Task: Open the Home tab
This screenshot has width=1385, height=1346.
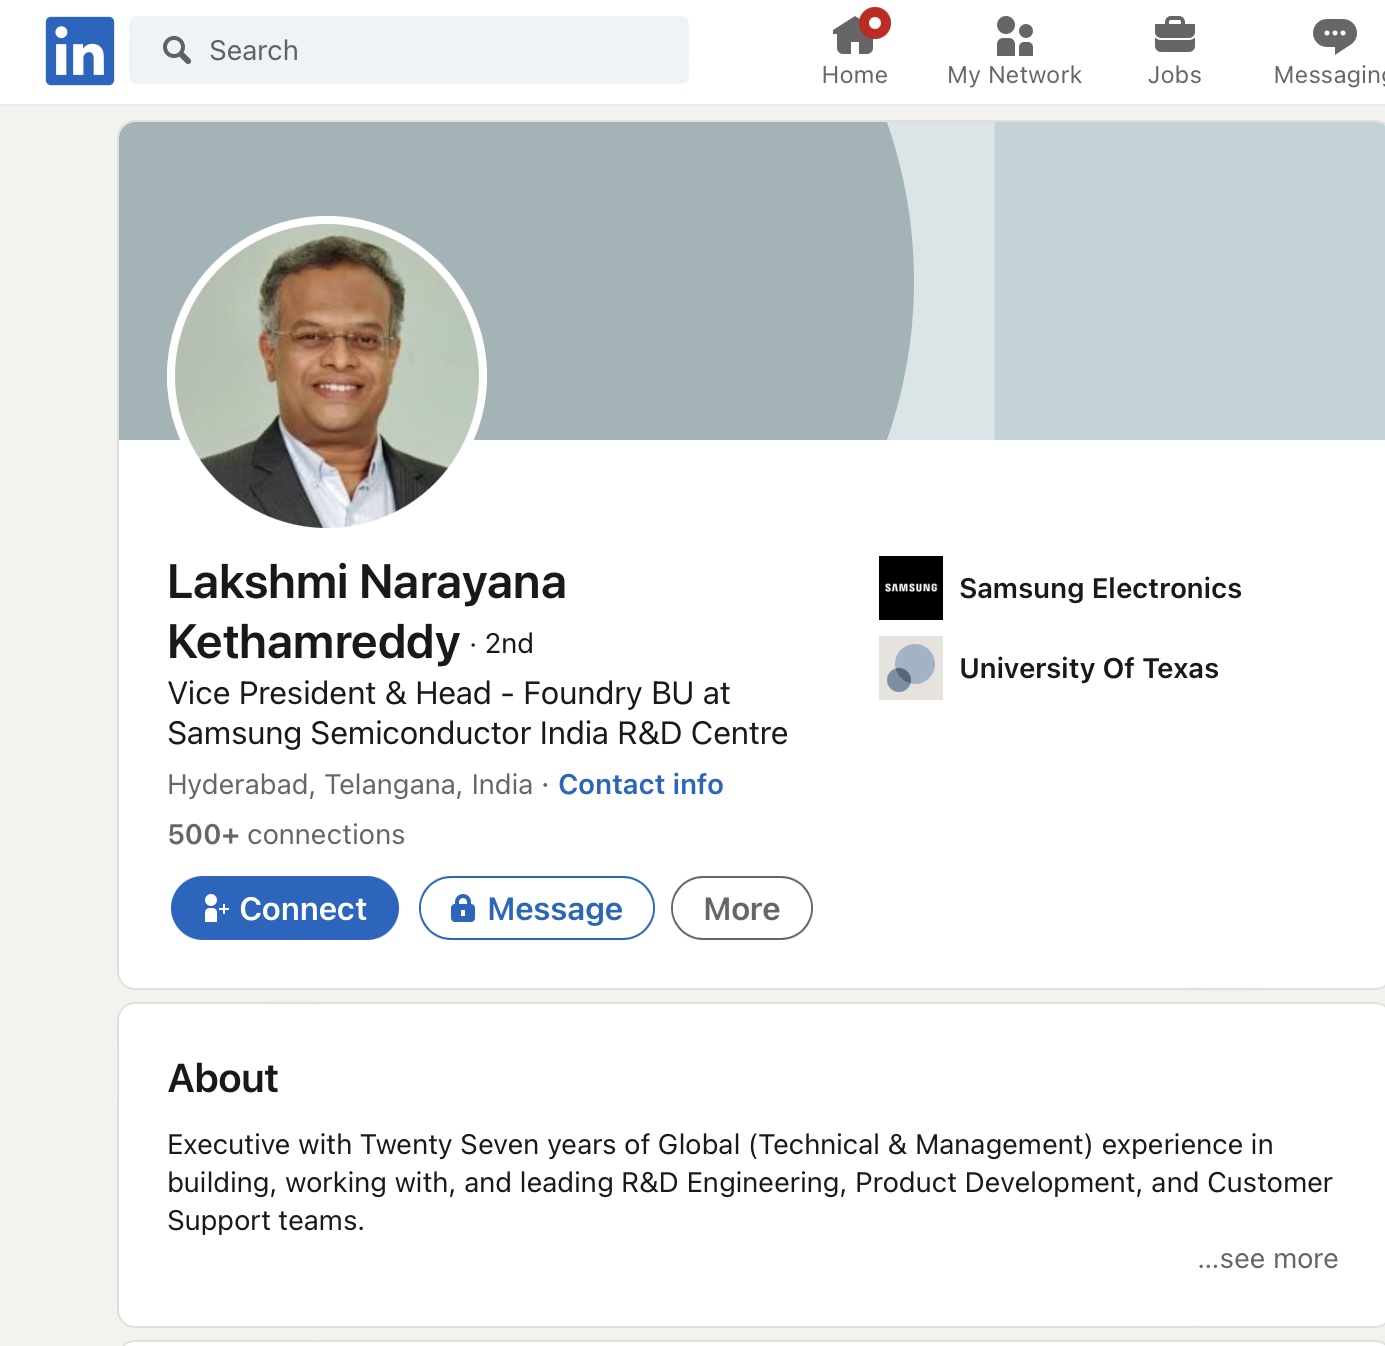Action: tap(855, 52)
